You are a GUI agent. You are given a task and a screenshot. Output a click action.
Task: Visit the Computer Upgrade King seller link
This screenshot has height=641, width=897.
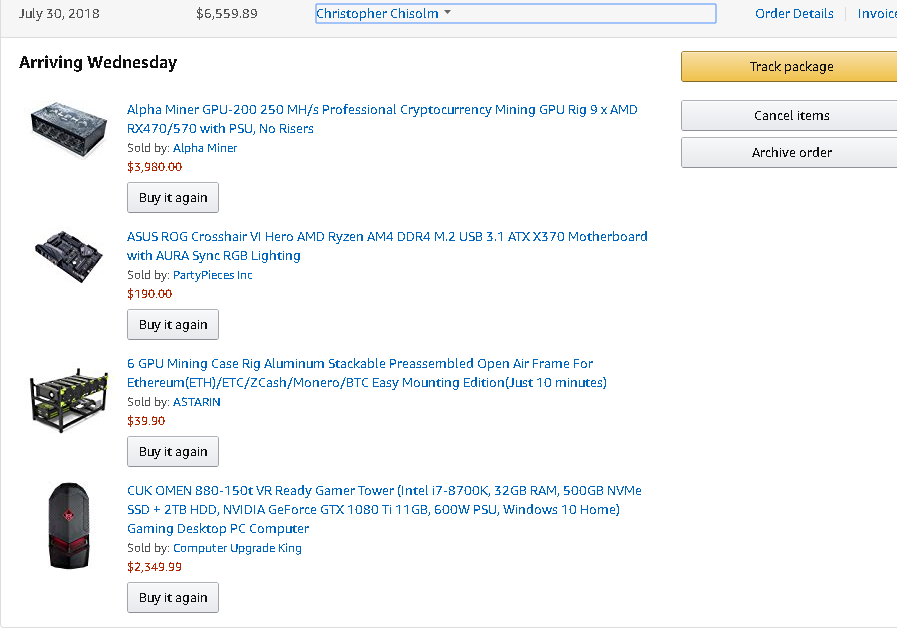(237, 548)
